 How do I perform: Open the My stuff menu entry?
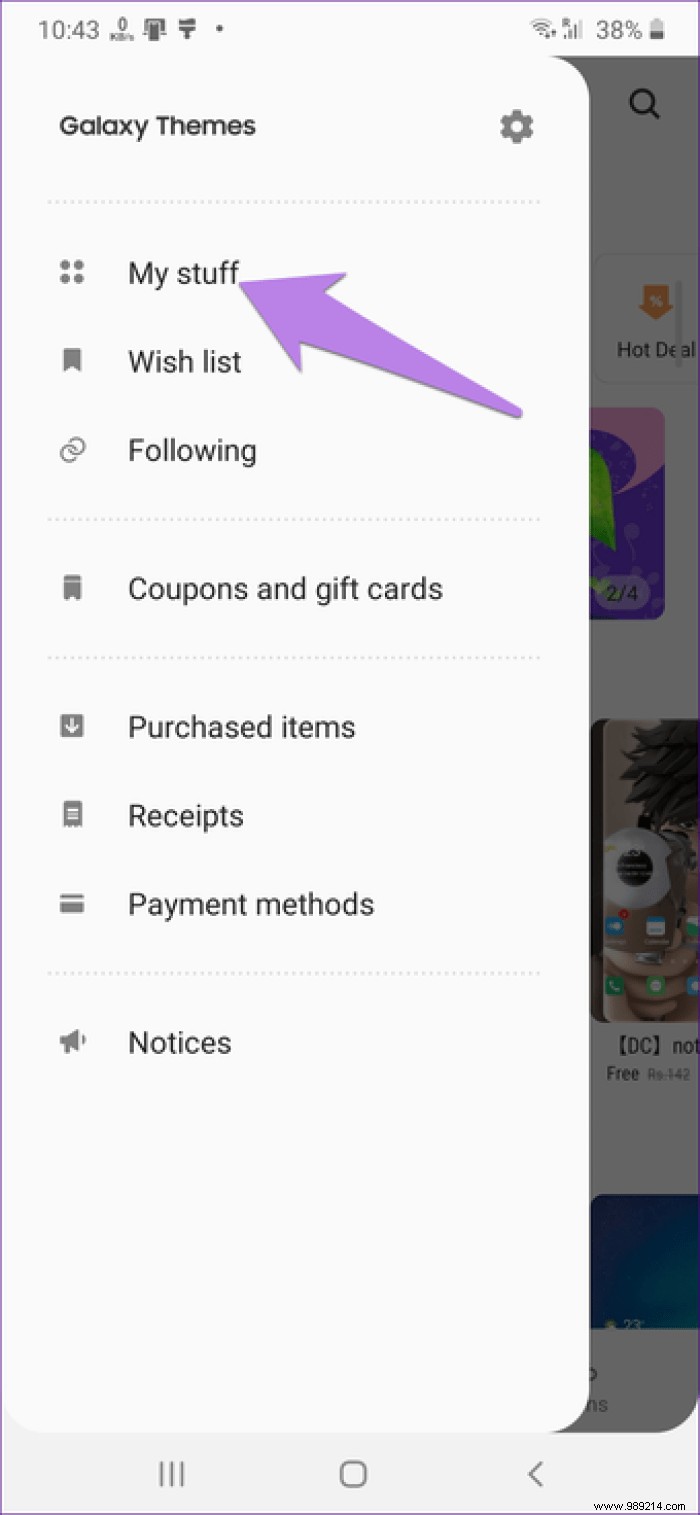click(x=184, y=272)
